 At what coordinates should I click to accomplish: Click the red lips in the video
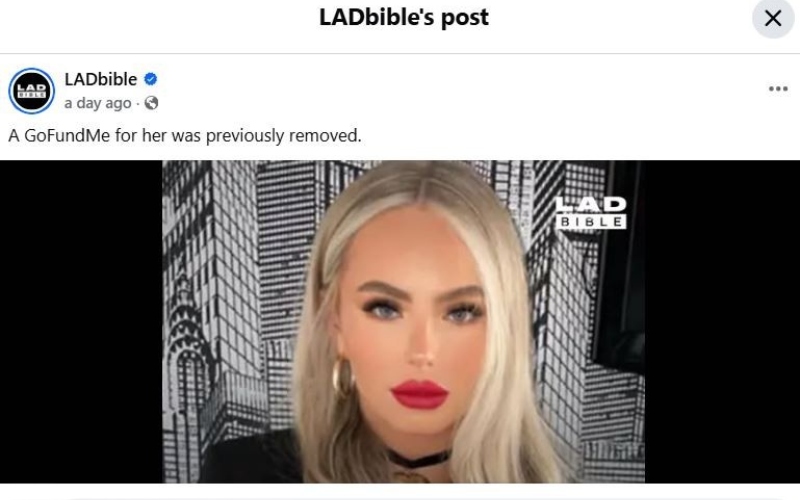coord(419,394)
